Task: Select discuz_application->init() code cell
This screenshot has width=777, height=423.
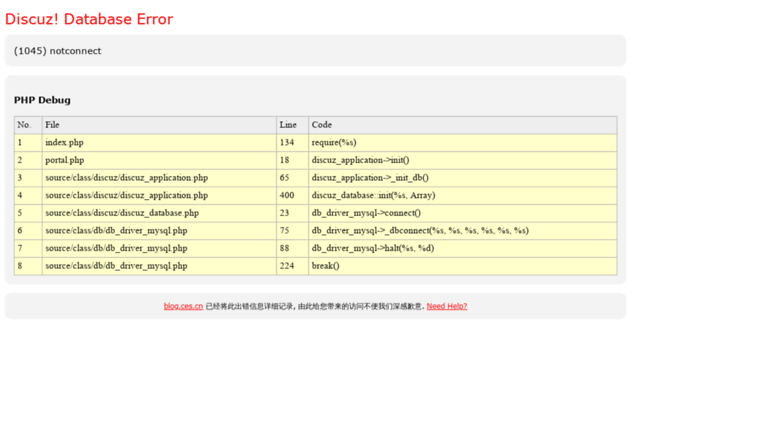Action: [463, 160]
